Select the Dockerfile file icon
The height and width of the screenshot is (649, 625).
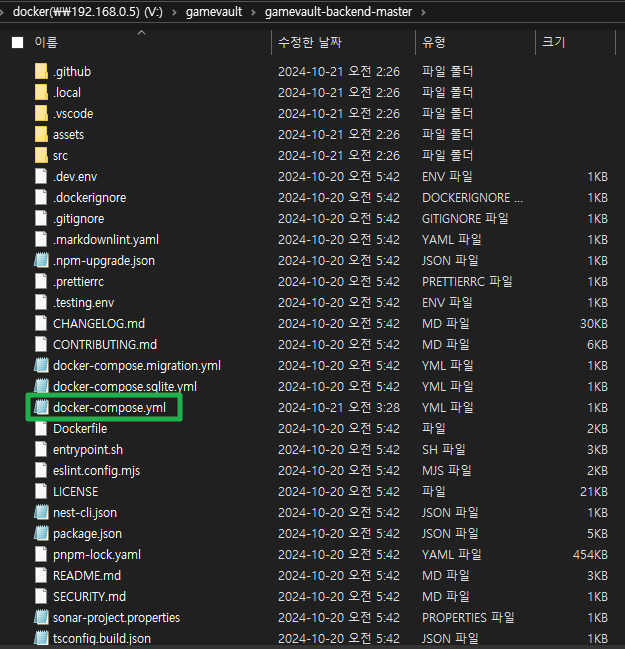tap(41, 429)
